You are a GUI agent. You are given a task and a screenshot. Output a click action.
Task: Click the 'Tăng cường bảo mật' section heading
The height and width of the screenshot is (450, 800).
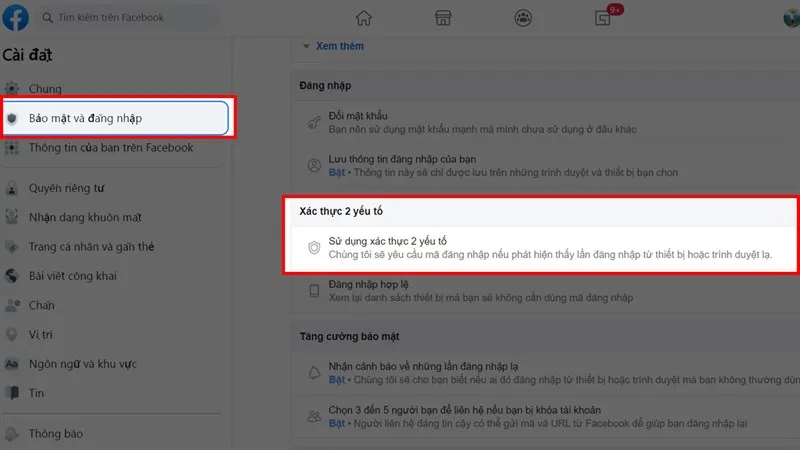[349, 337]
